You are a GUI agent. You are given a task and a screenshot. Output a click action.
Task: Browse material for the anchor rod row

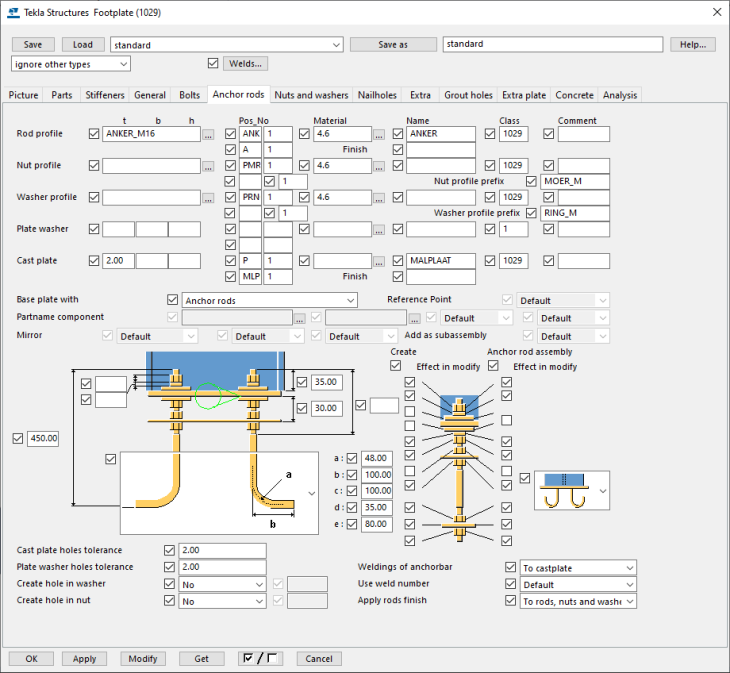[x=379, y=134]
